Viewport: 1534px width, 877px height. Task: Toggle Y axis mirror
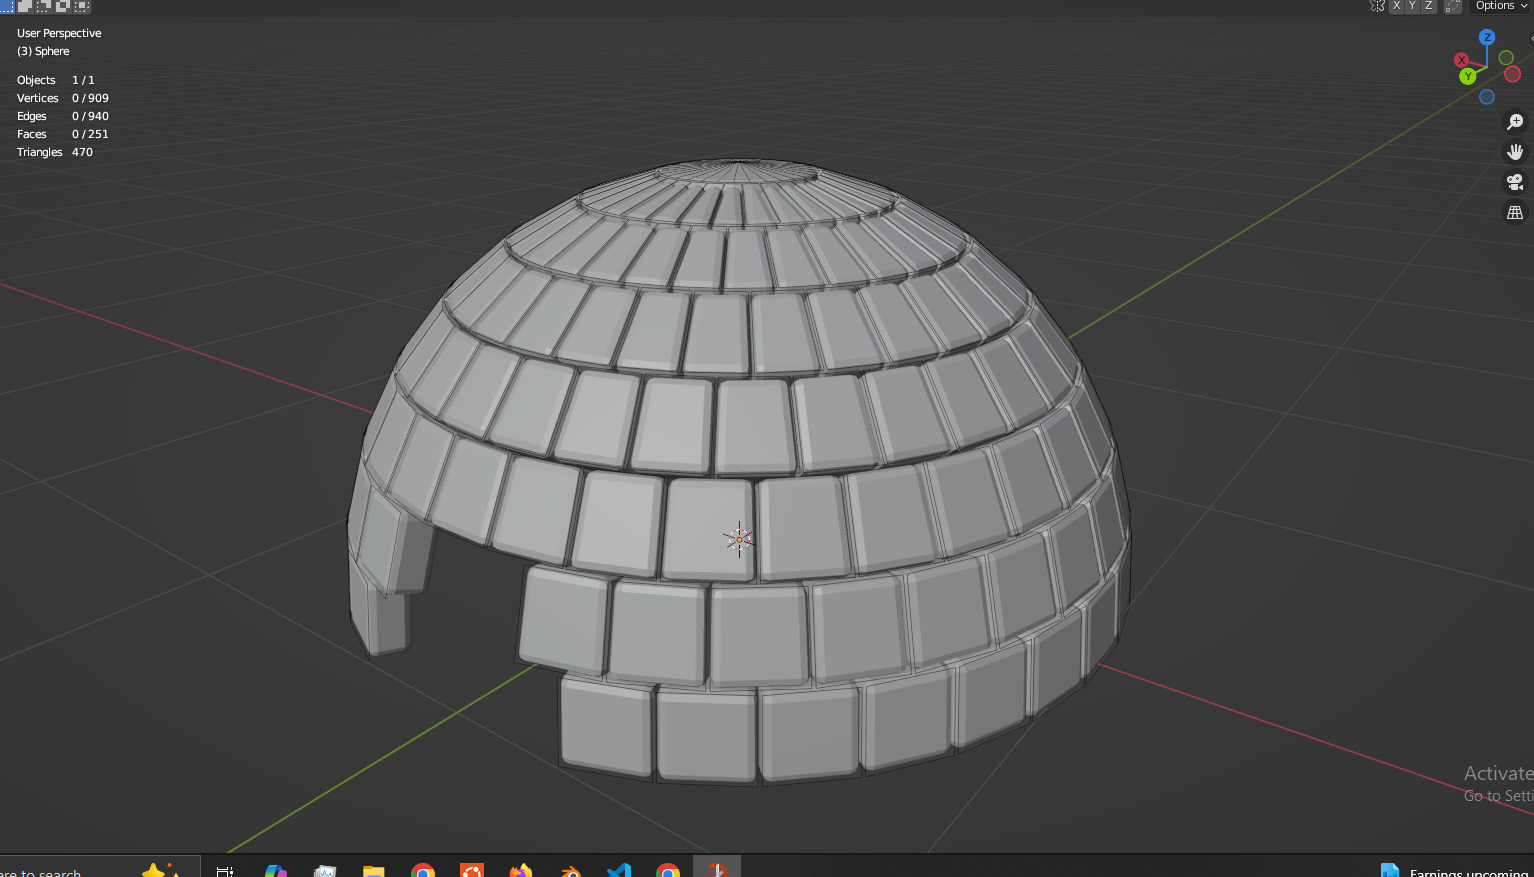tap(1412, 5)
